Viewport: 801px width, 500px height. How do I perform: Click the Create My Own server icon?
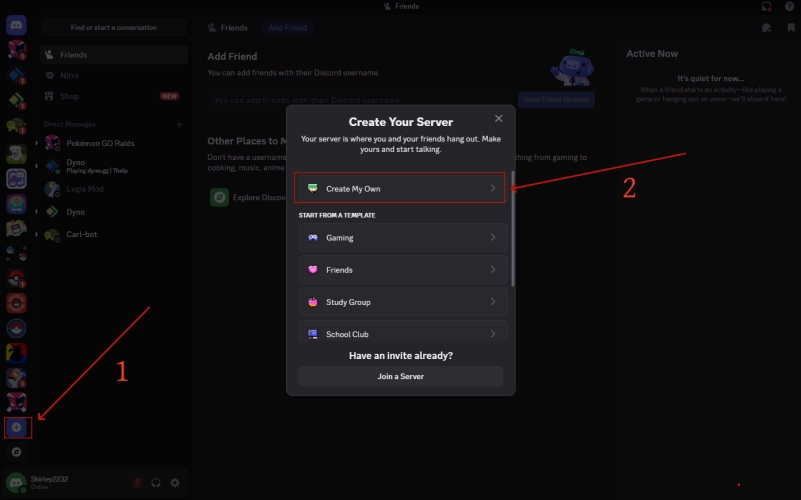313,188
